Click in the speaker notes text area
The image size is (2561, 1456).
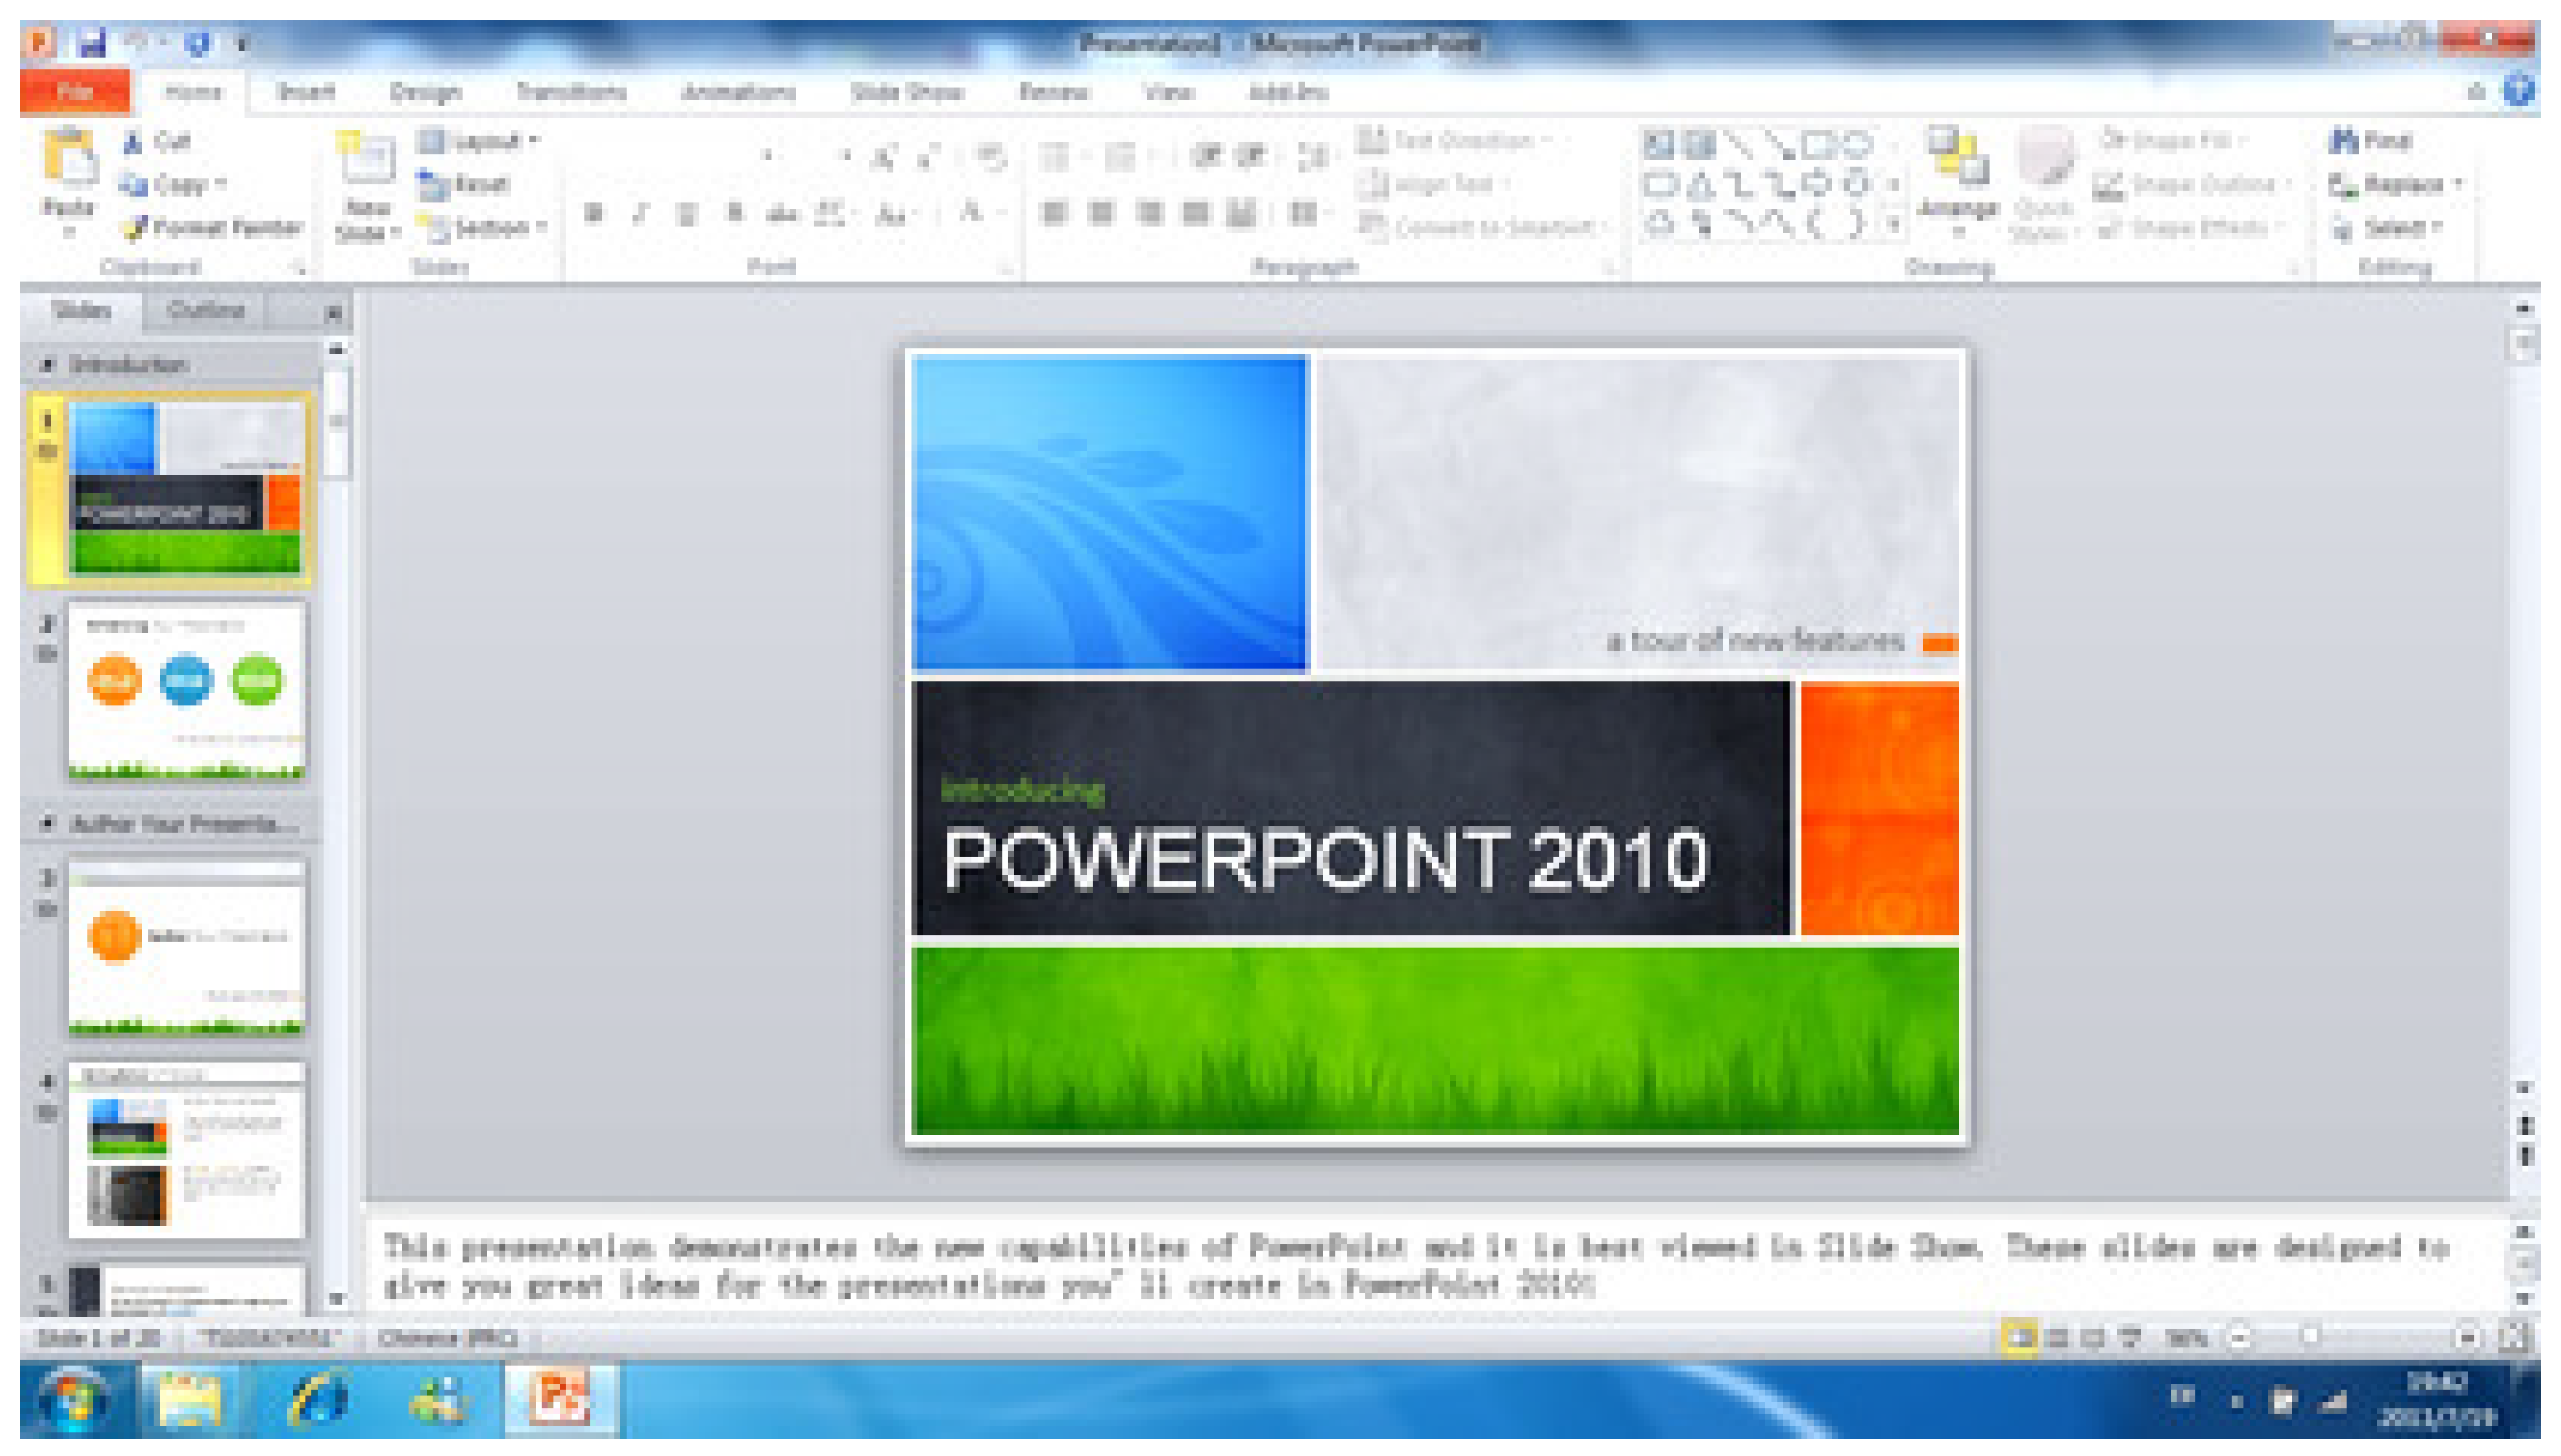click(1438, 1266)
